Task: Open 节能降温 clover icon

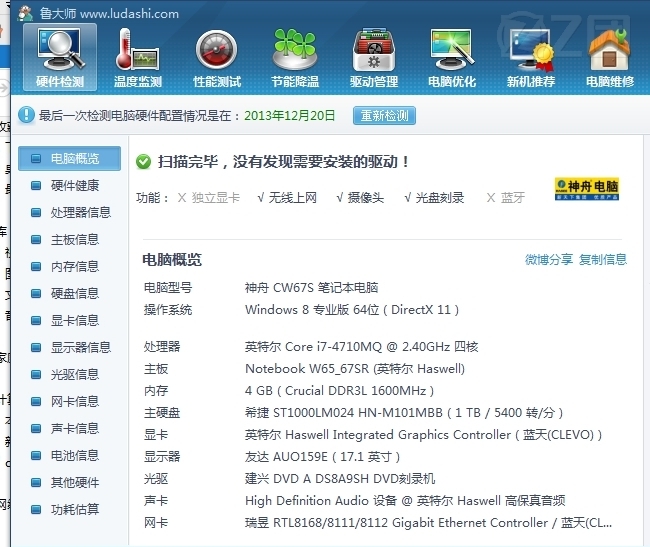Action: (295, 57)
